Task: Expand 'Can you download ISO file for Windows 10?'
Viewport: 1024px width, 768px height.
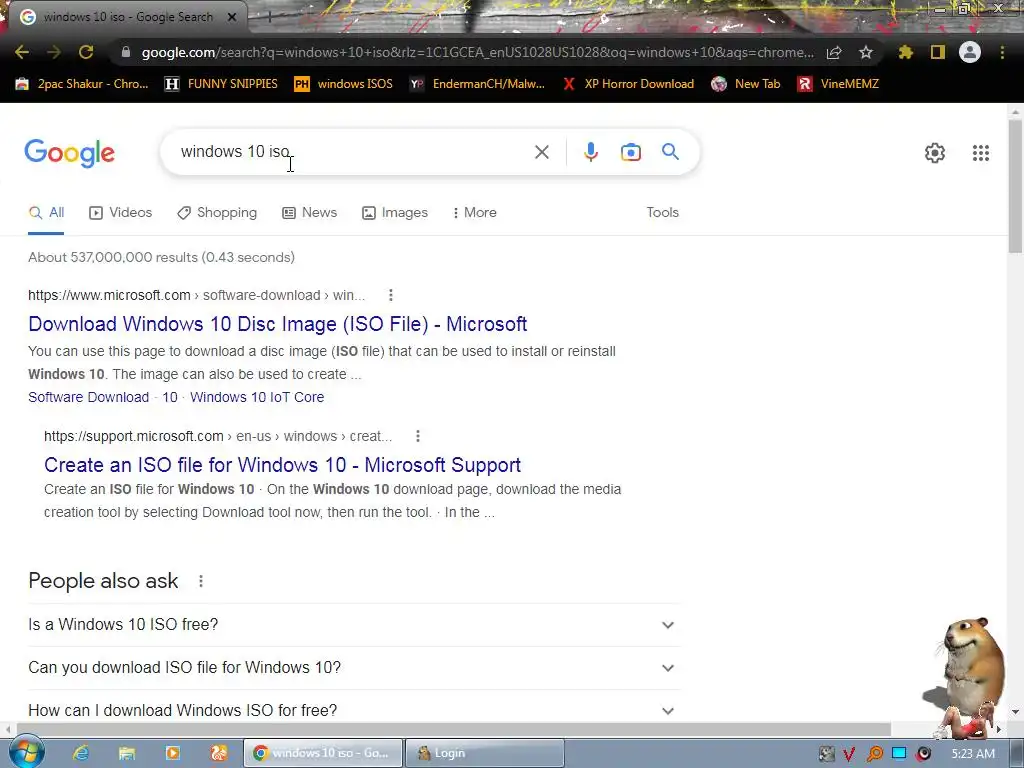Action: point(354,667)
